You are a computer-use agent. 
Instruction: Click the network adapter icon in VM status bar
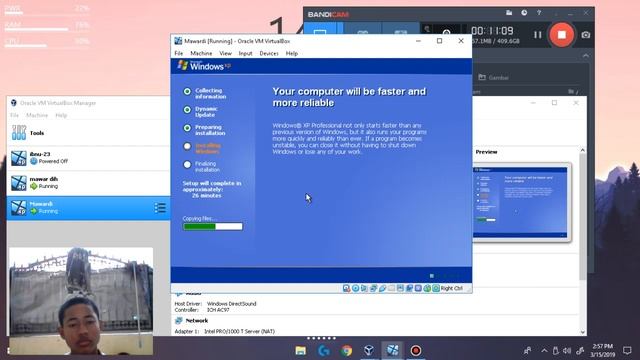coord(373,288)
